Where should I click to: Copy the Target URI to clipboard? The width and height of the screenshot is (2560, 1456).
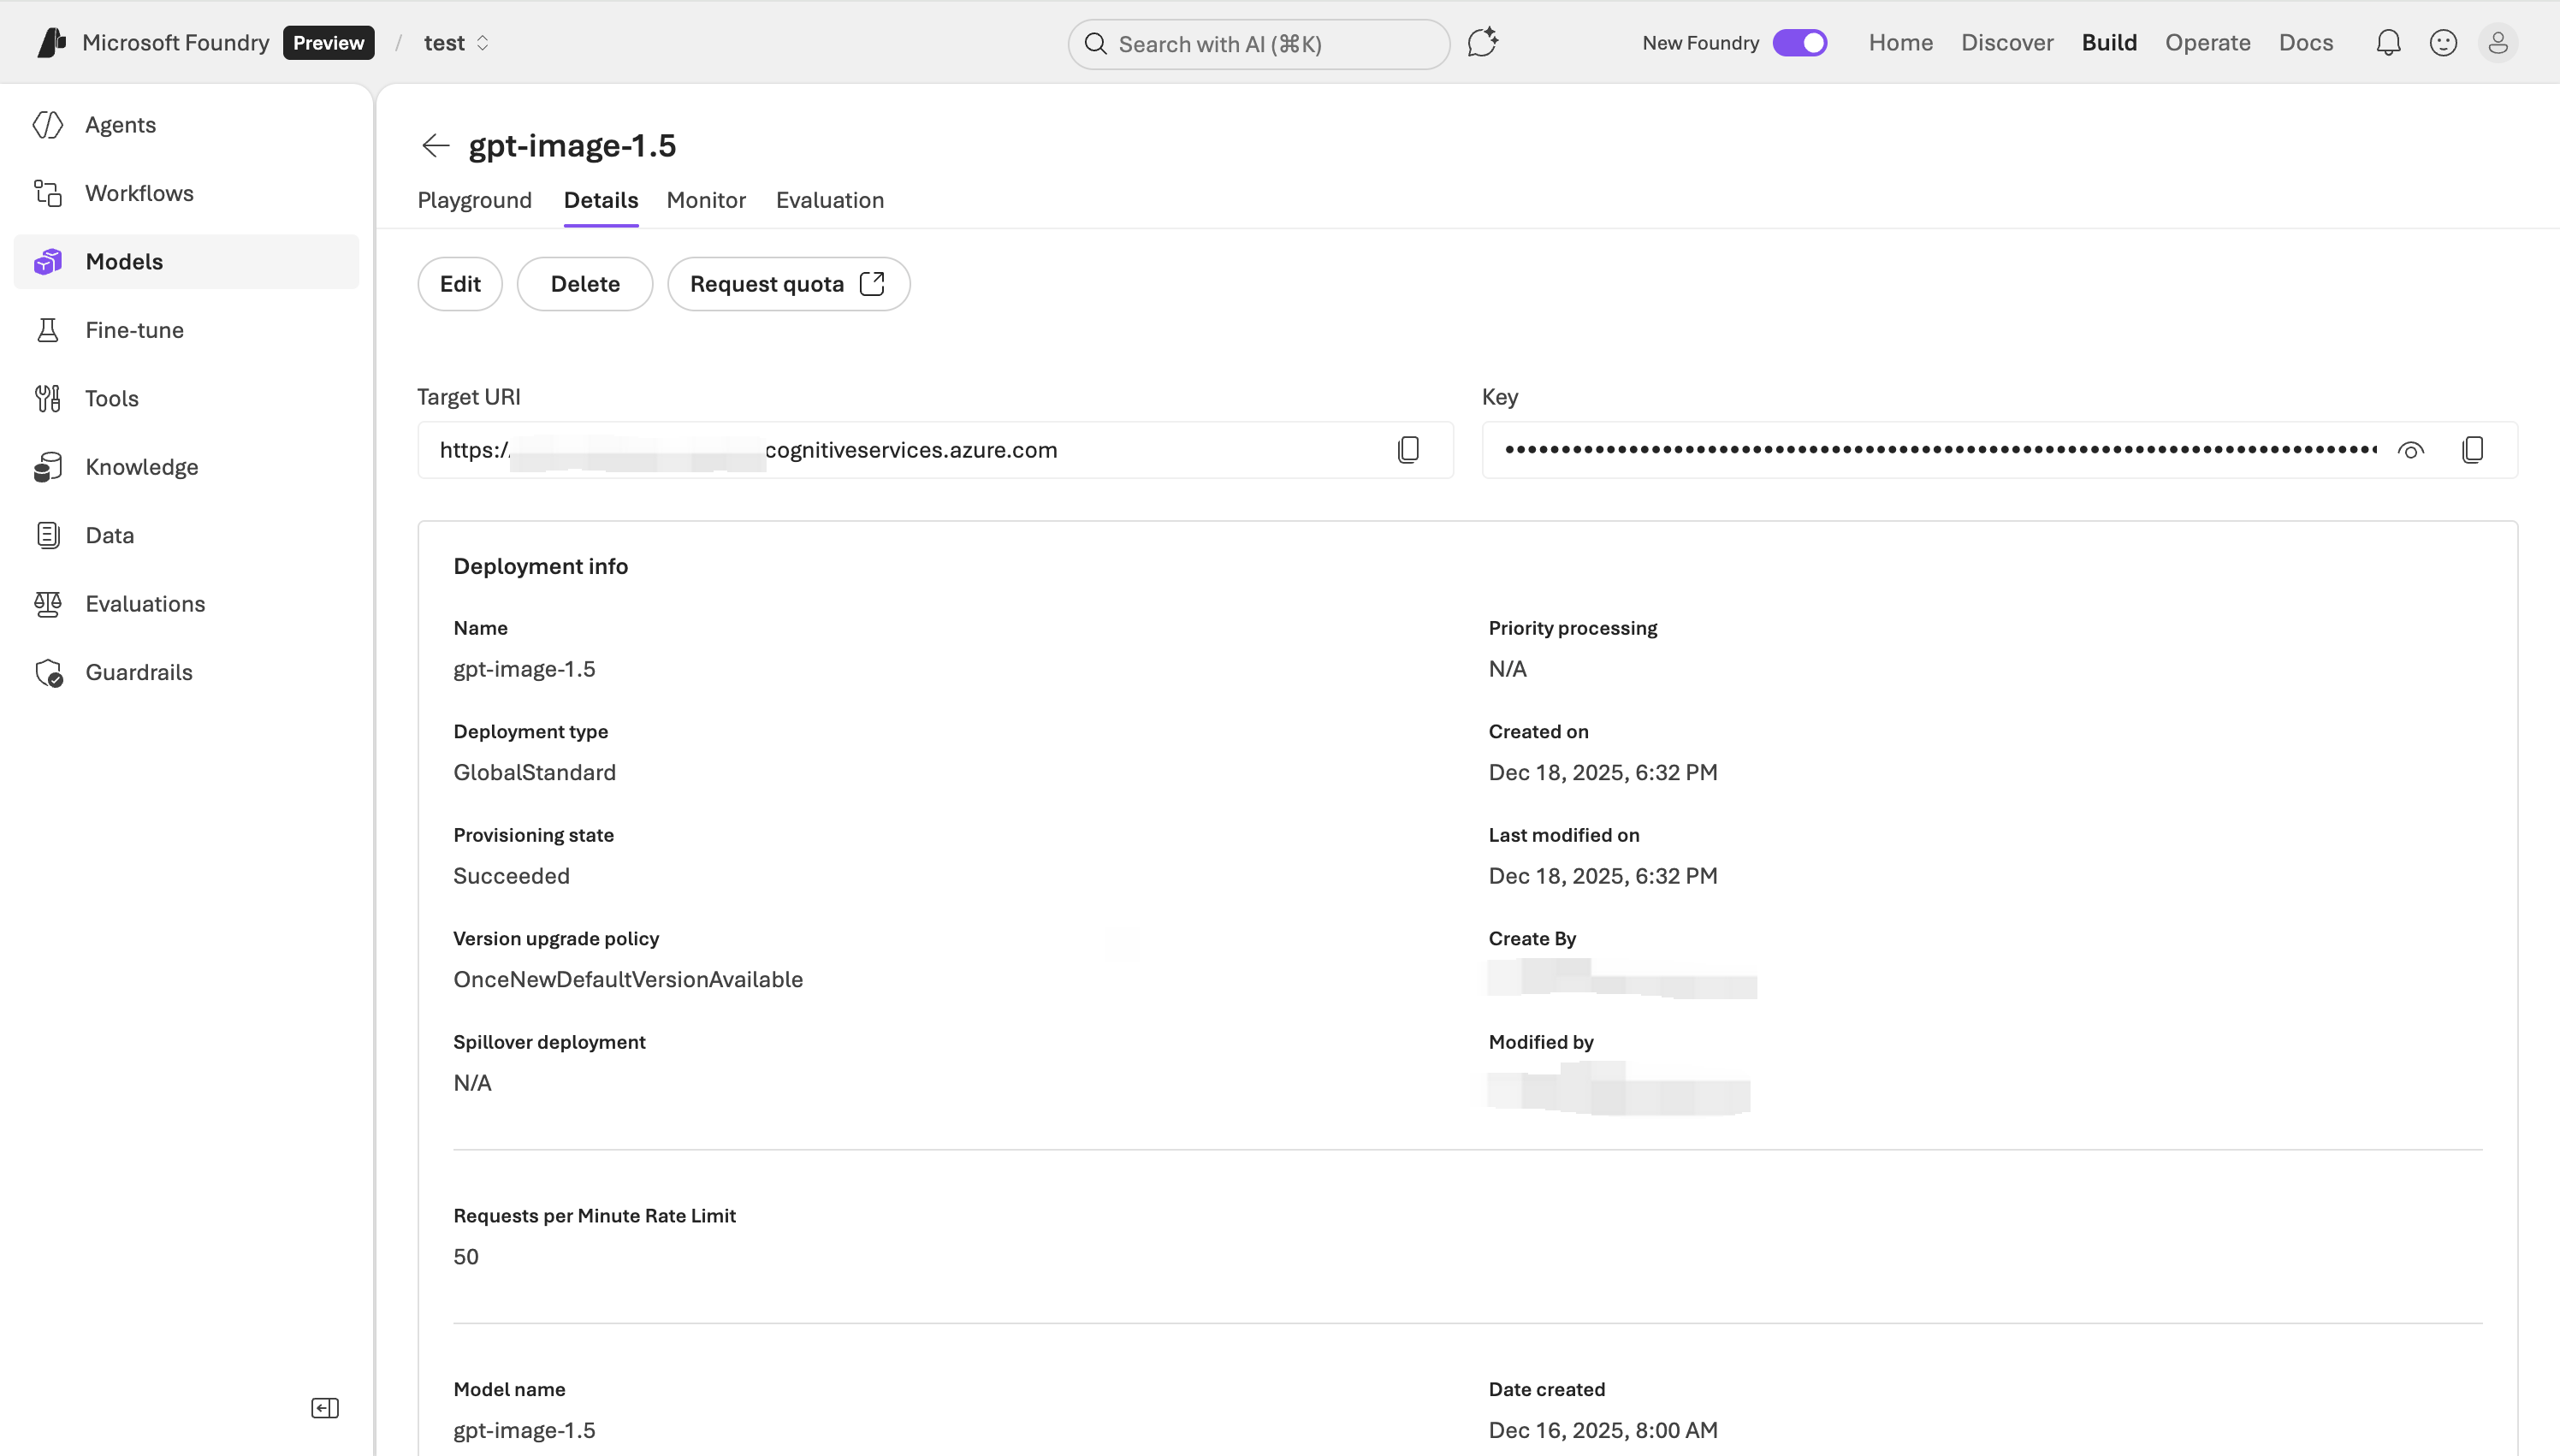click(x=1408, y=450)
